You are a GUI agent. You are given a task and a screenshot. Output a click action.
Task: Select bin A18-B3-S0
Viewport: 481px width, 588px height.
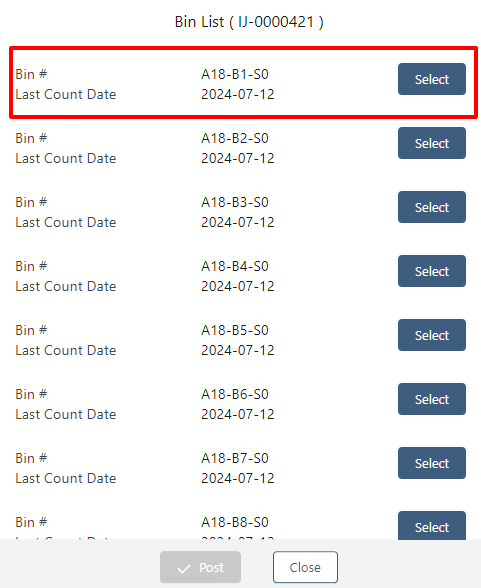click(x=432, y=207)
